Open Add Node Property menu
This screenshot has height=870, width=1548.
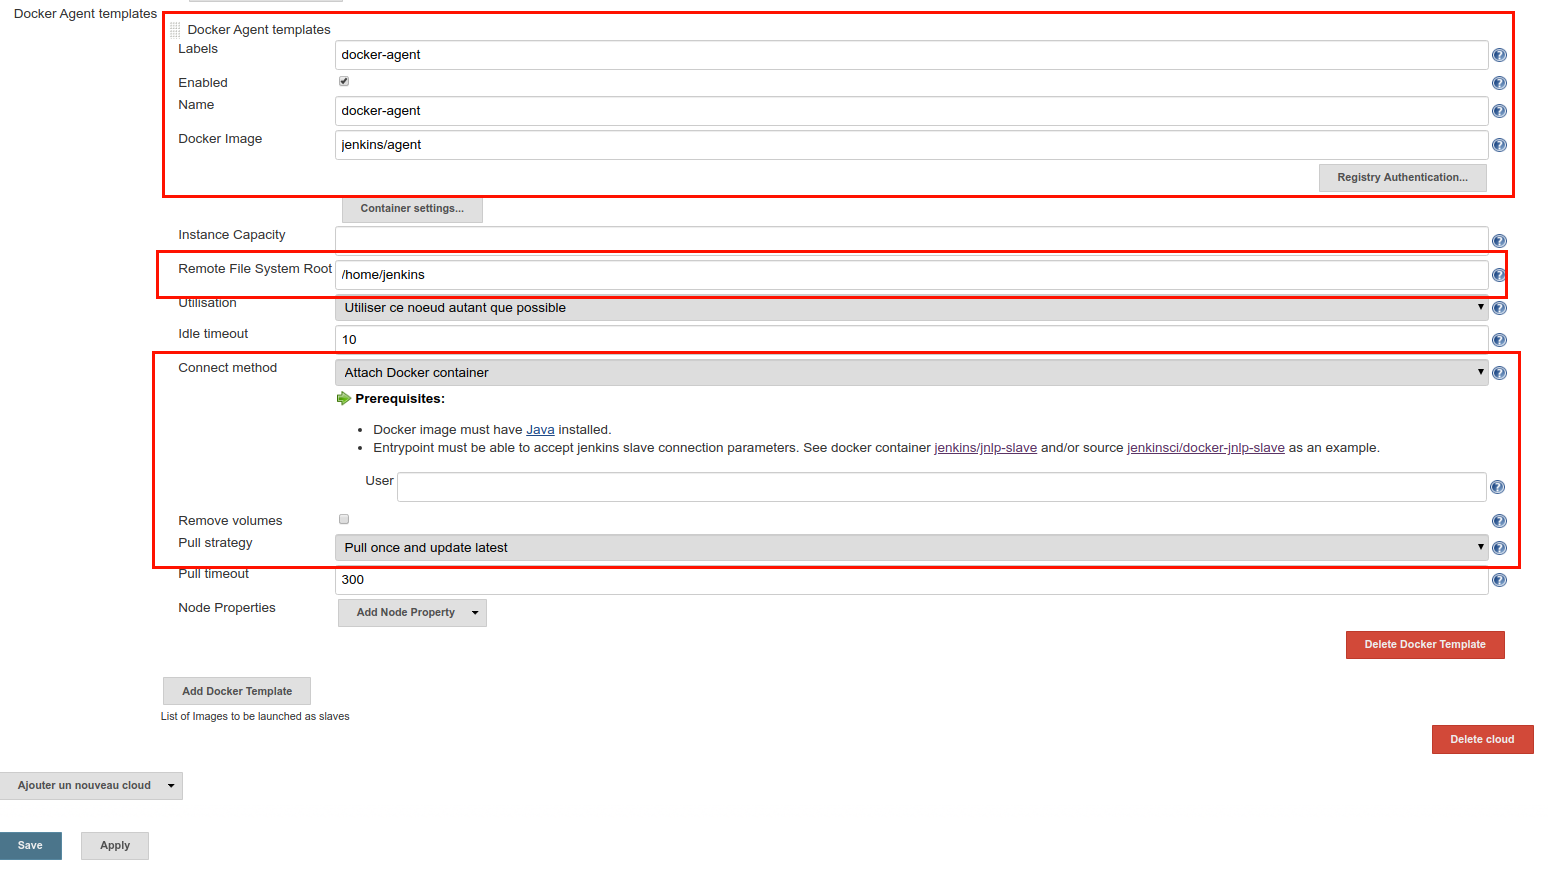pyautogui.click(x=412, y=613)
